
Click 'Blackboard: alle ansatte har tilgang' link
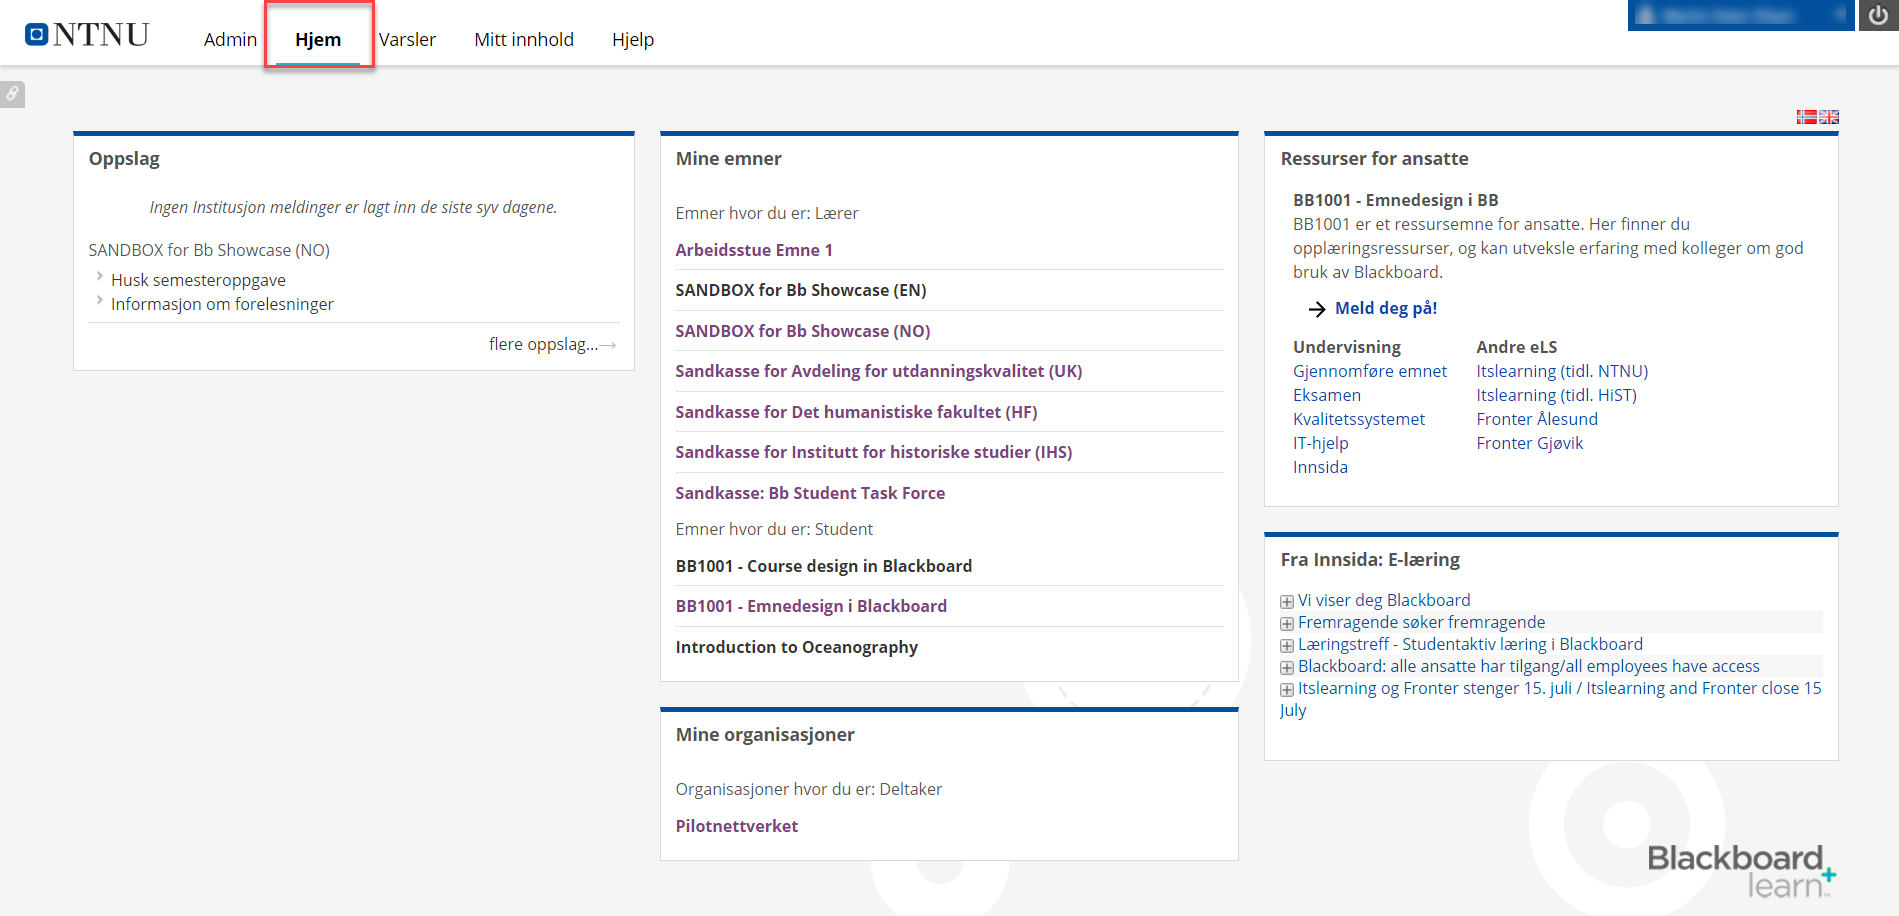(x=1528, y=666)
